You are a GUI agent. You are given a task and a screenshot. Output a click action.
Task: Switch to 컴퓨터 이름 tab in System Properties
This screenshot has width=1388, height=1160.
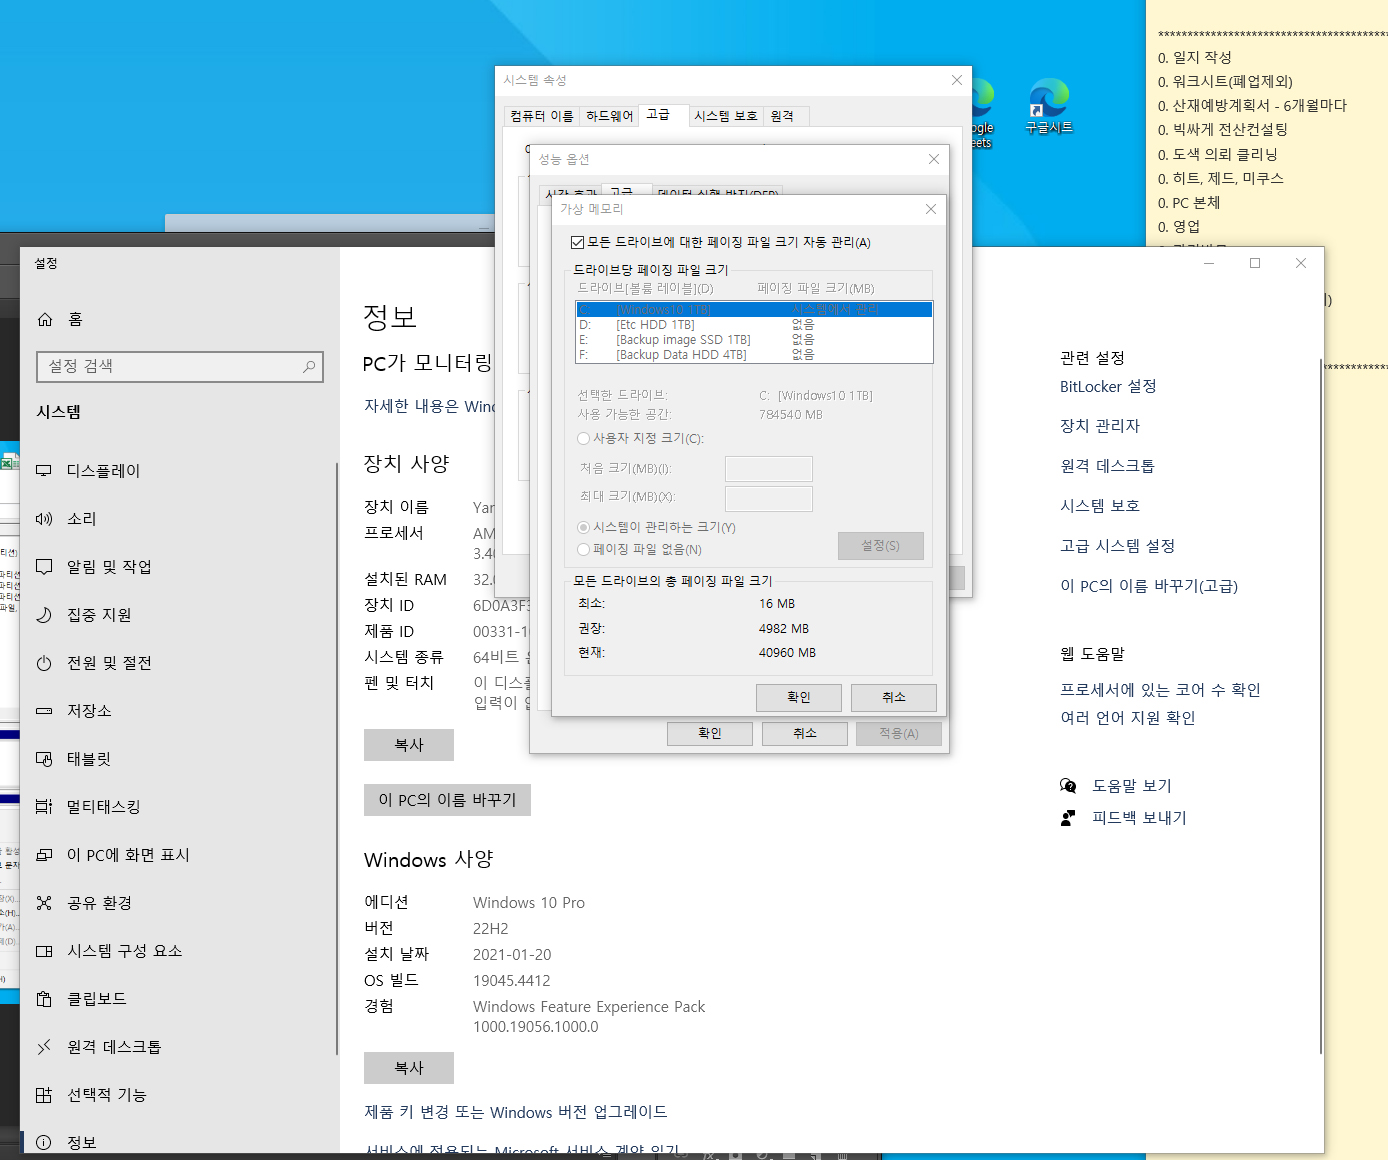pyautogui.click(x=542, y=116)
